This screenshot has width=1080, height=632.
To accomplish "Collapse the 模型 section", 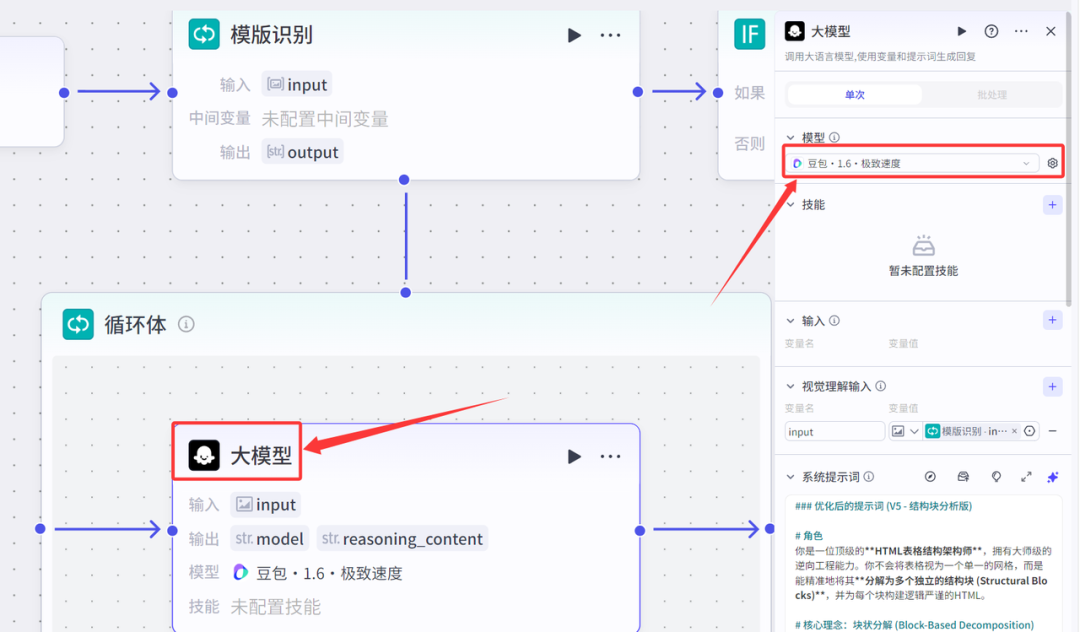I will click(791, 138).
